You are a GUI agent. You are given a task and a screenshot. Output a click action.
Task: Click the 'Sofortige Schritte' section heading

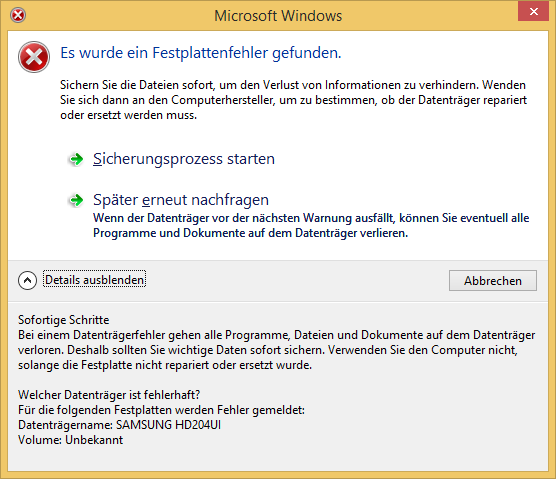63,320
